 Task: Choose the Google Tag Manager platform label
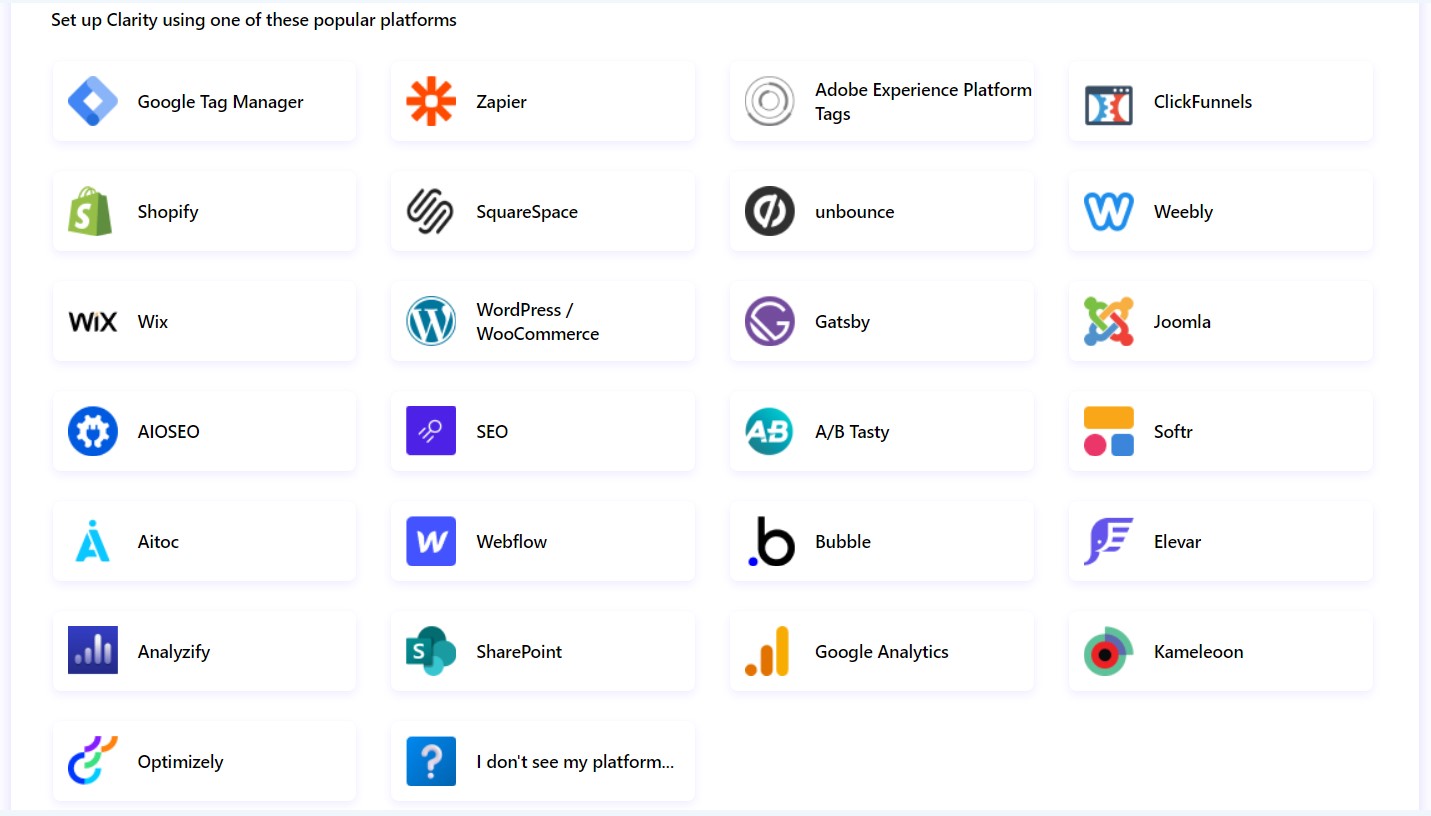[x=220, y=102]
